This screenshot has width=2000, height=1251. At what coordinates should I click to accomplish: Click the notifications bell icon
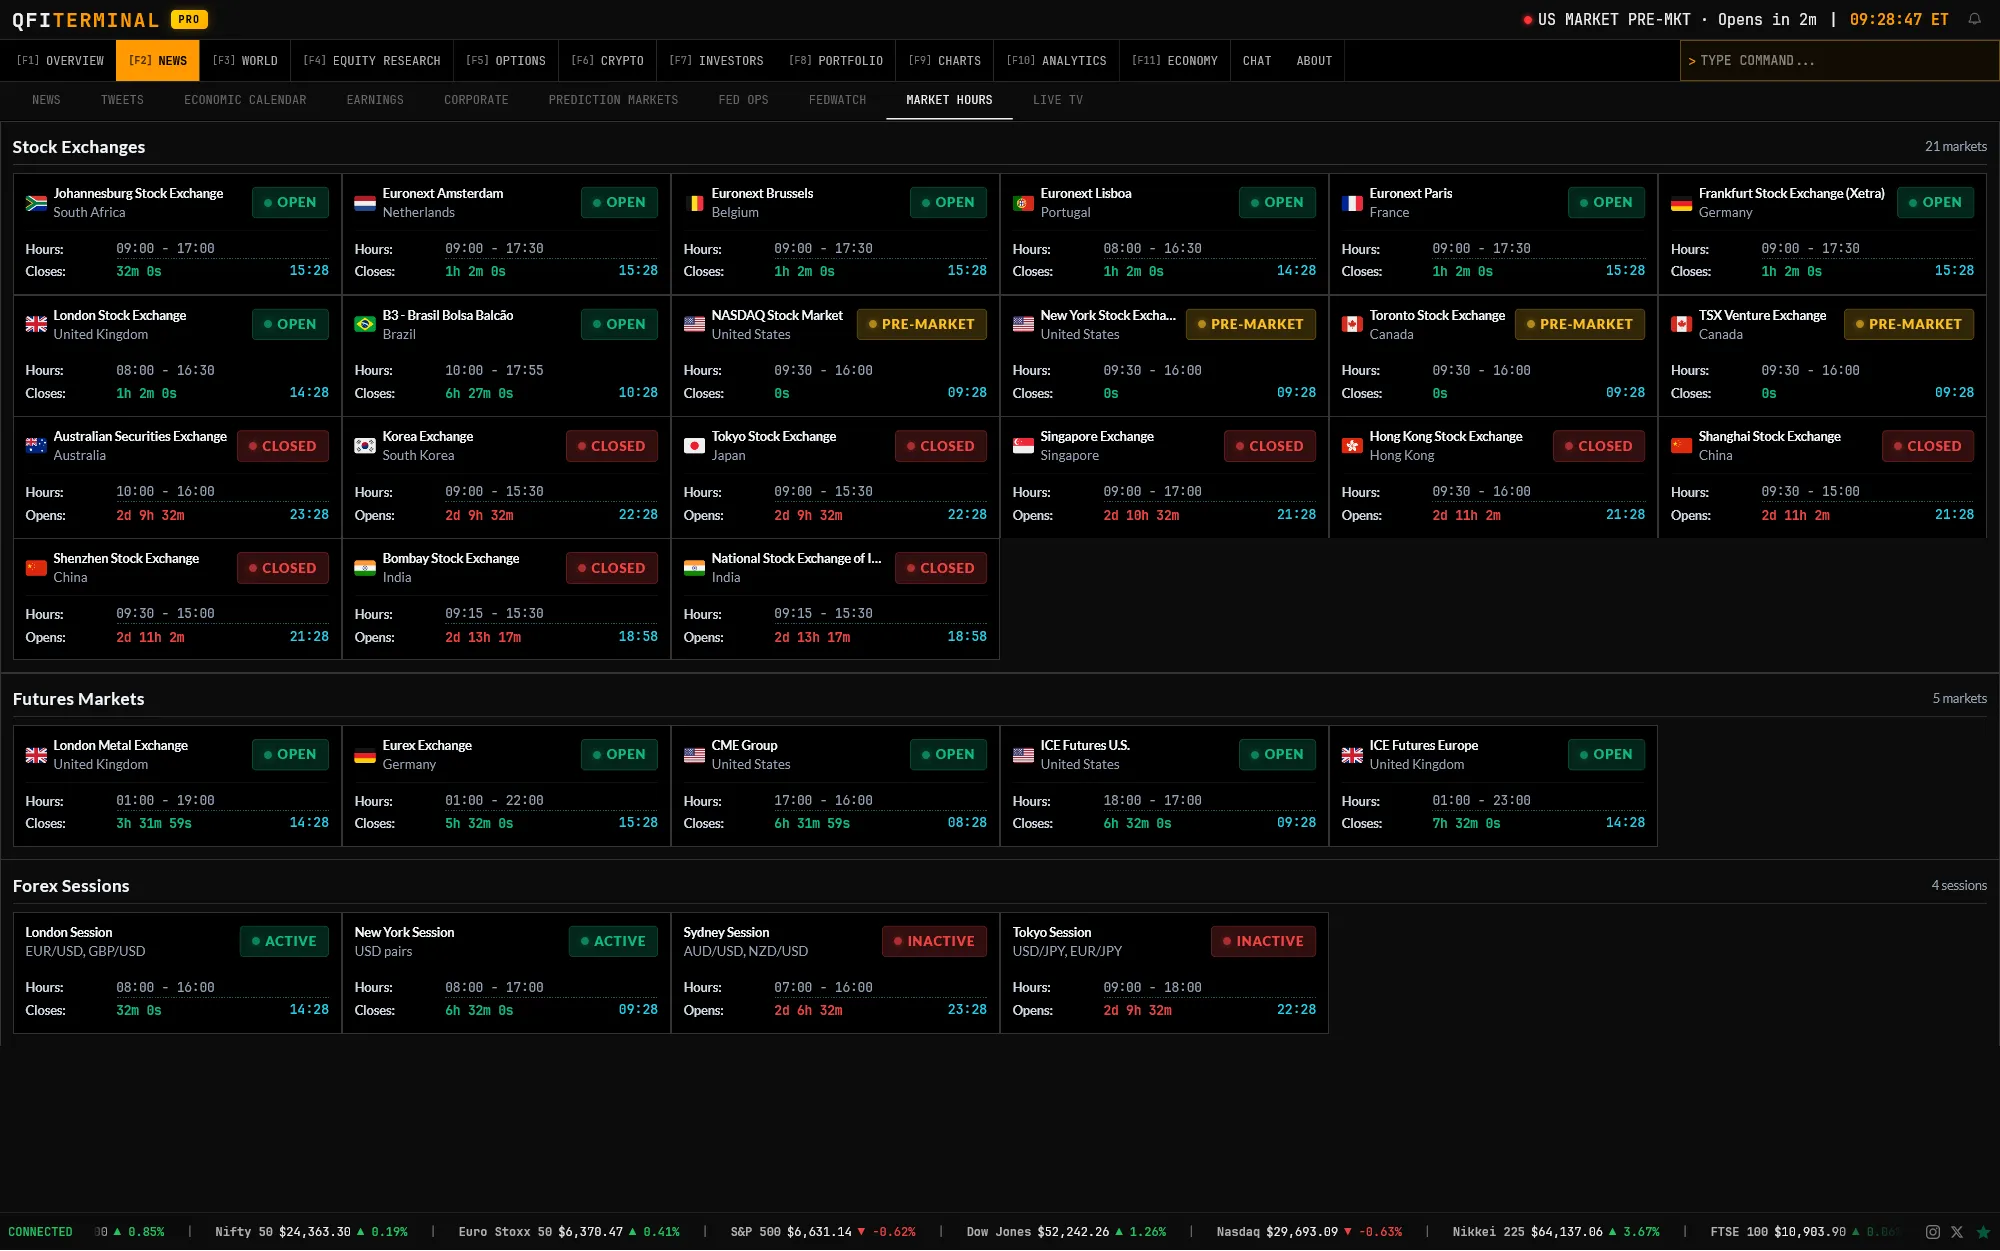1974,19
